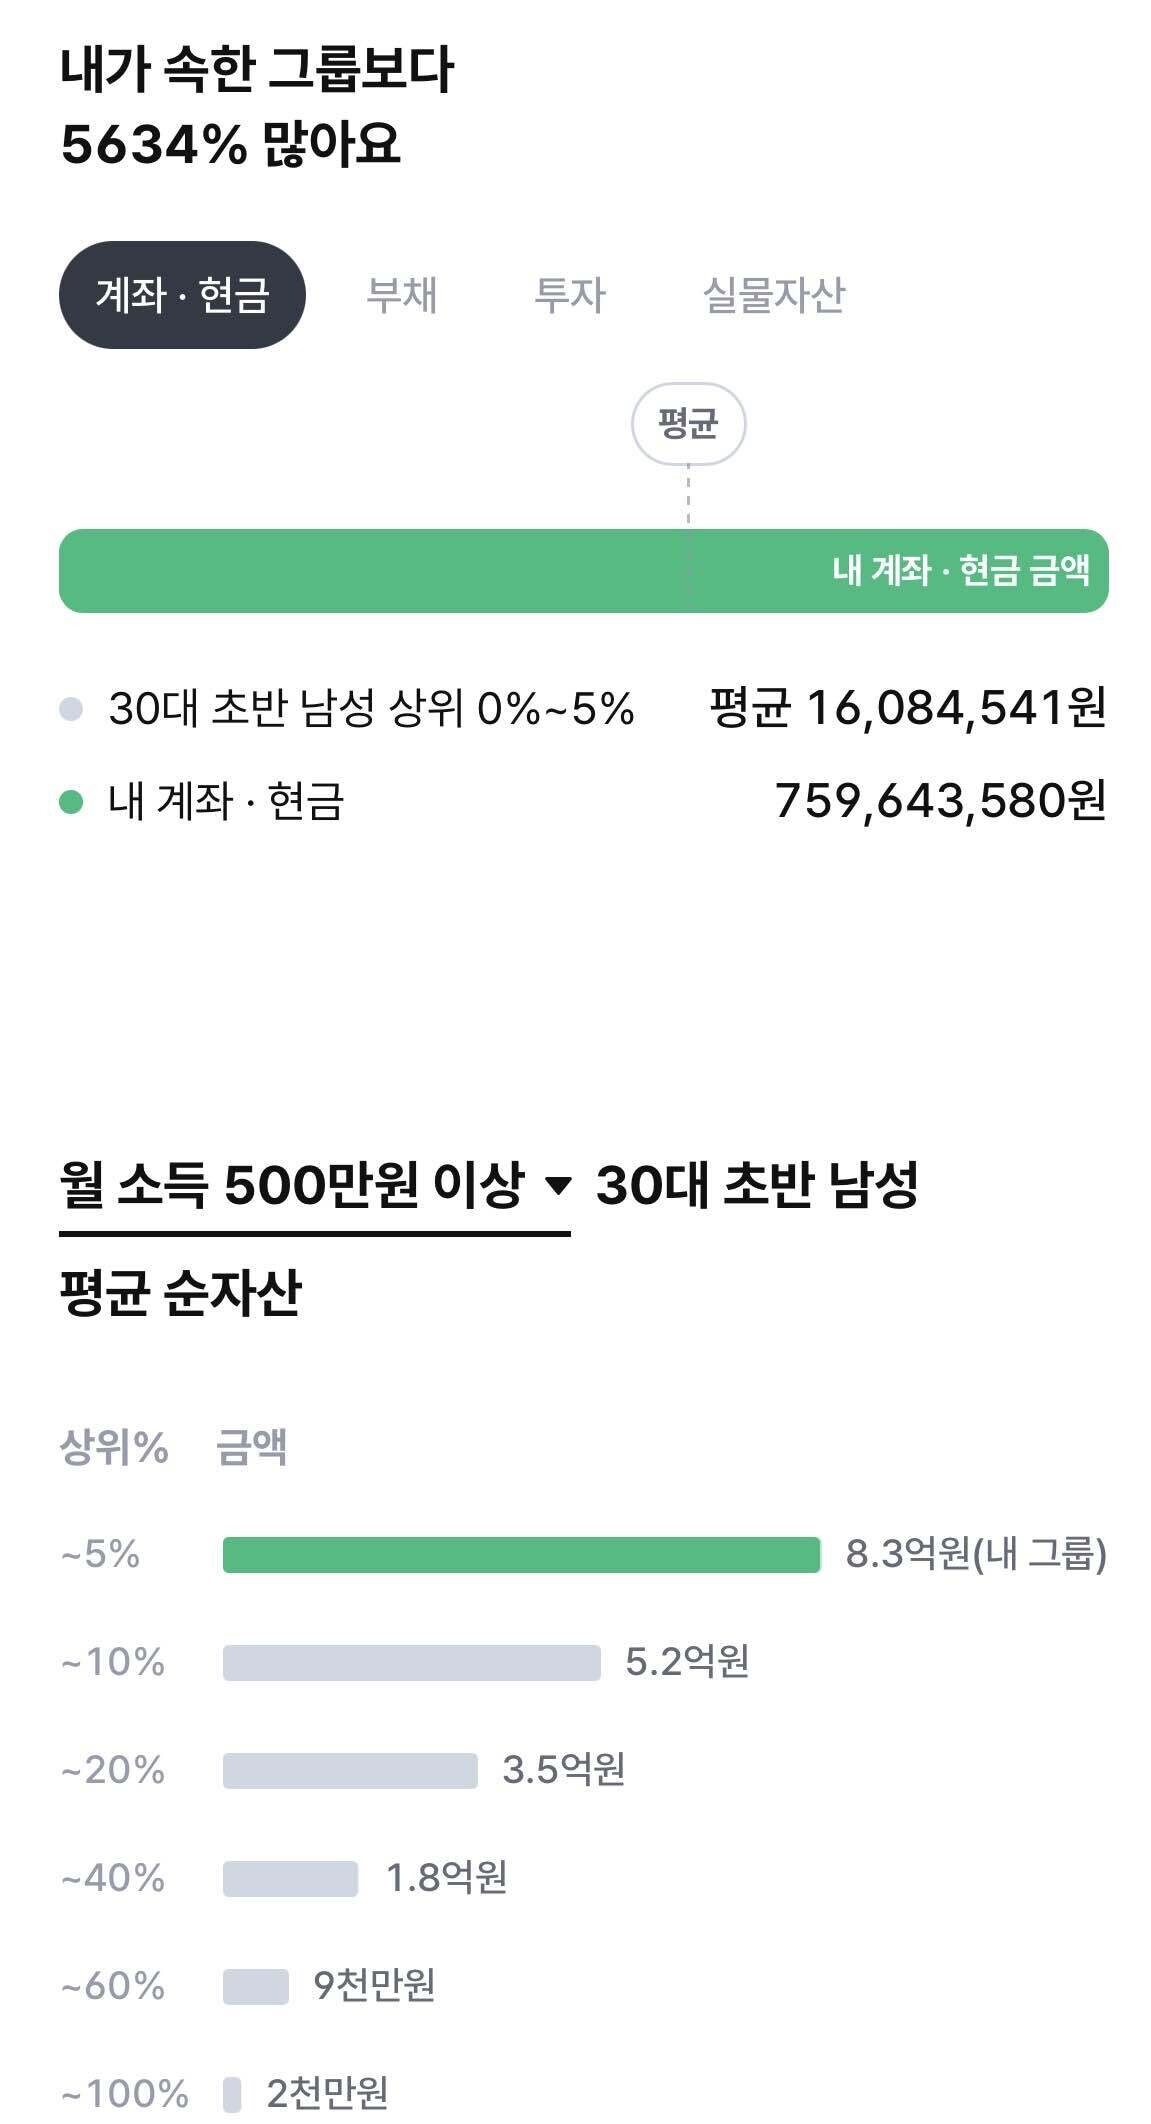Click the 평균 marker bubble
This screenshot has width=1151, height=2124.
pos(688,424)
